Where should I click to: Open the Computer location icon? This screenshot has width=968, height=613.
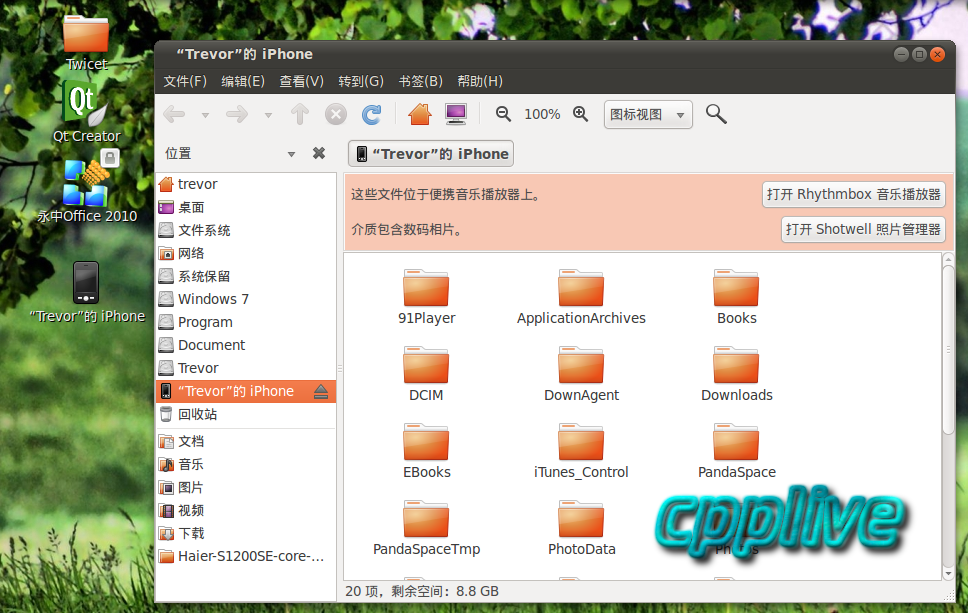[x=456, y=114]
